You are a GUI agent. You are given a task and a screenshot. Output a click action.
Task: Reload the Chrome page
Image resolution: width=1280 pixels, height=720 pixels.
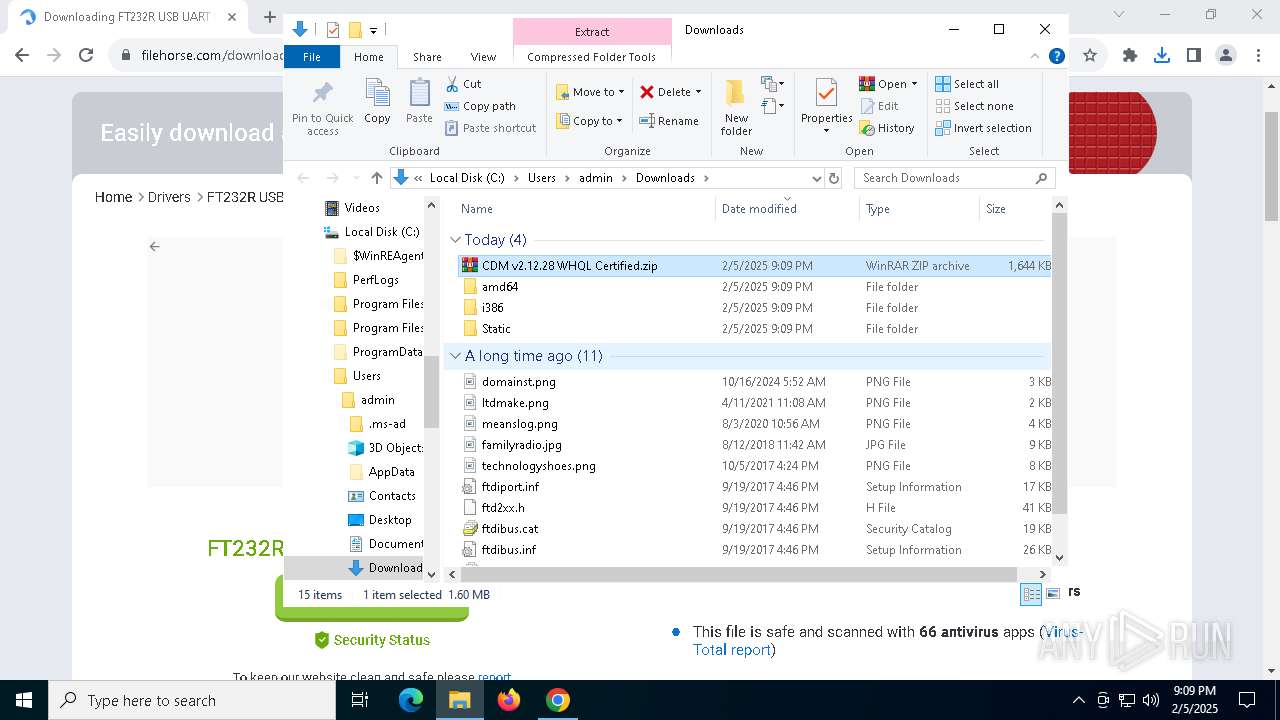click(86, 56)
